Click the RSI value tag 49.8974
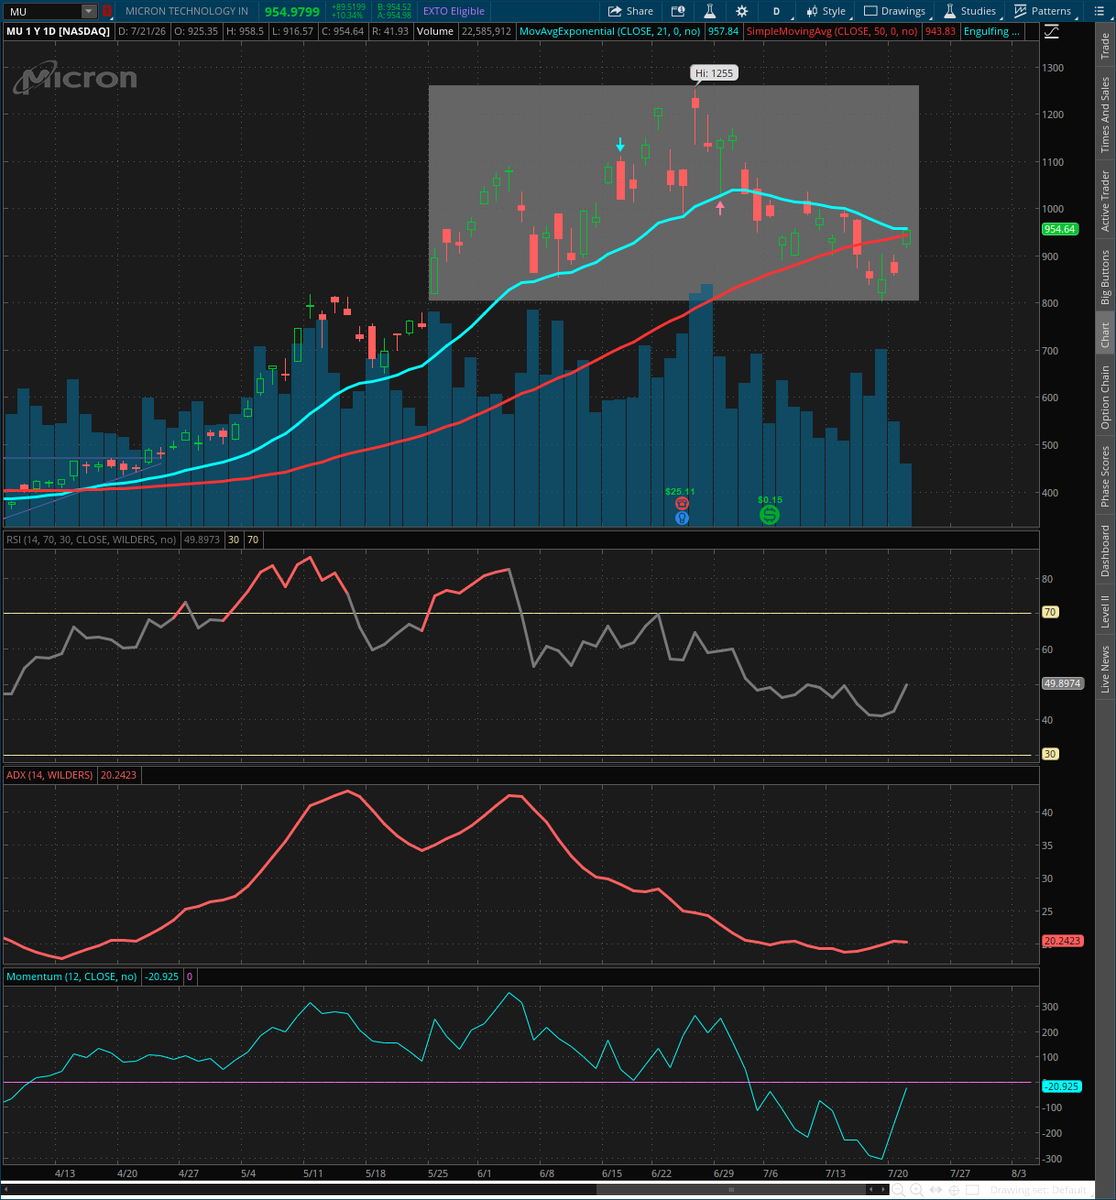Image resolution: width=1116 pixels, height=1200 pixels. [x=1063, y=683]
